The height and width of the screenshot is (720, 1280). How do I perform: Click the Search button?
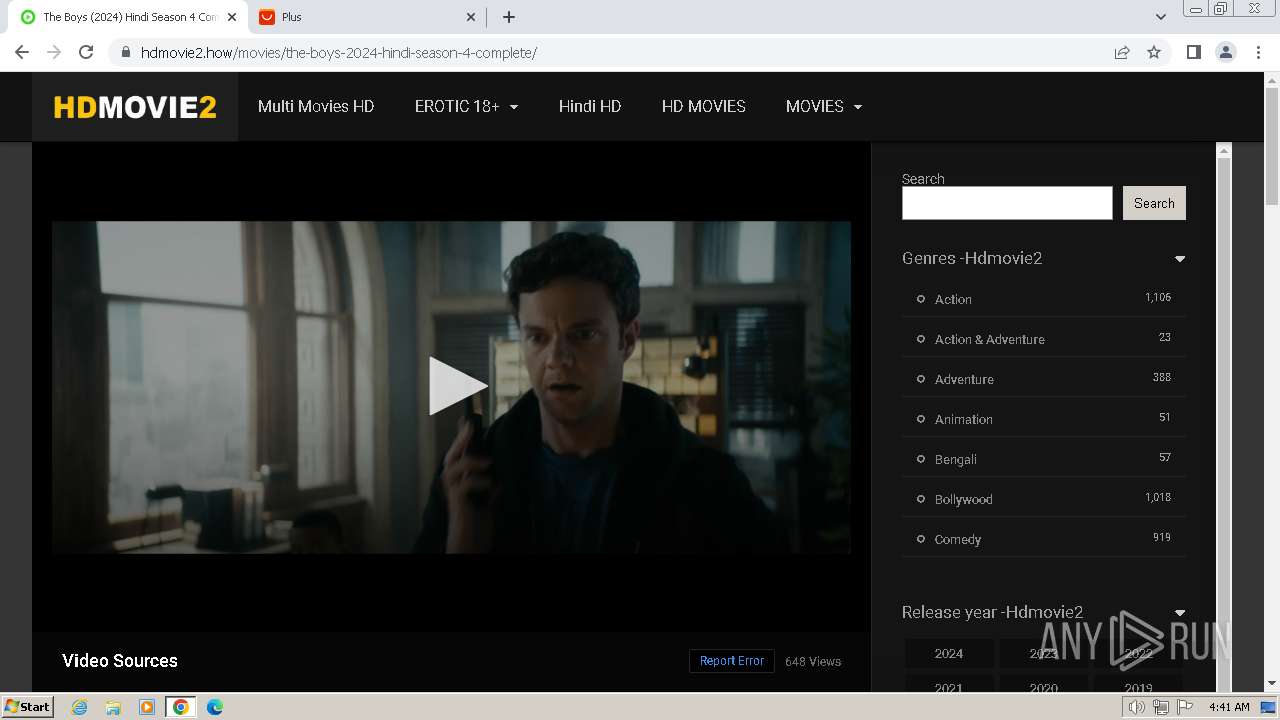[1154, 203]
